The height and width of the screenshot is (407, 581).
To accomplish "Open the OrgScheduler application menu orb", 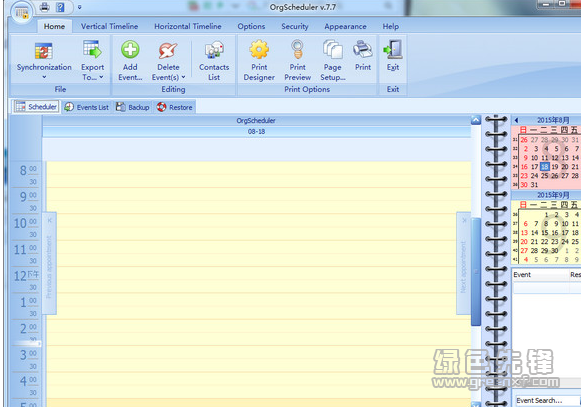I will (21, 13).
